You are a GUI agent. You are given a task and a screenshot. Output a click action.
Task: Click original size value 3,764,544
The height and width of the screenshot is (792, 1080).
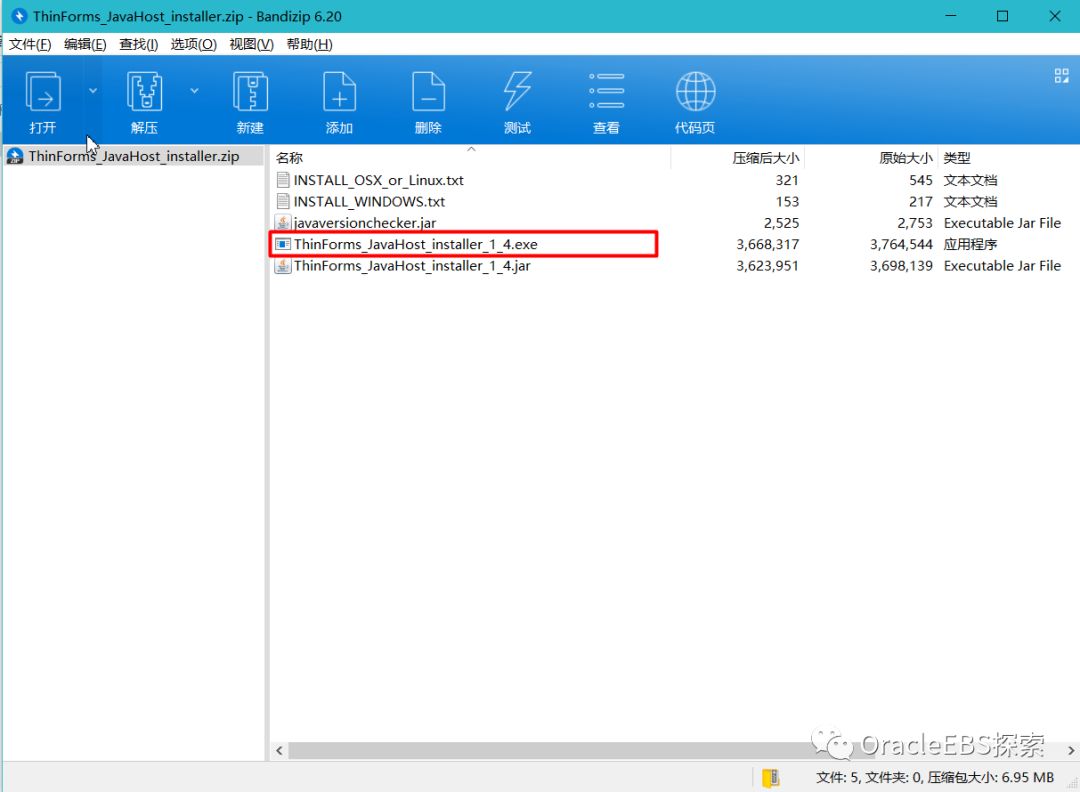click(x=901, y=244)
